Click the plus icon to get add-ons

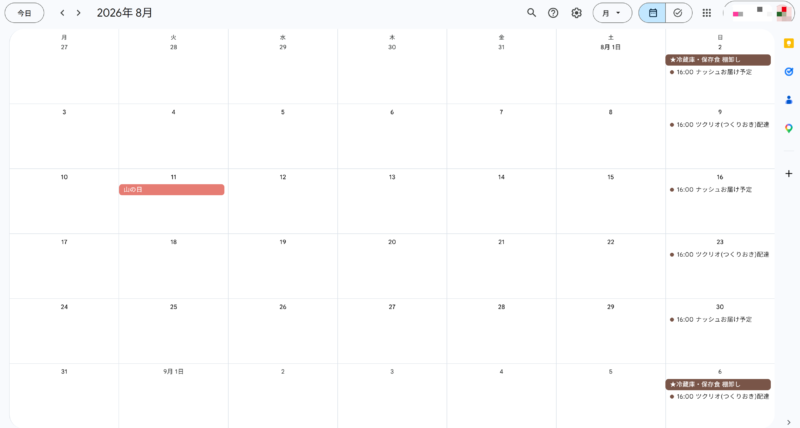point(789,173)
